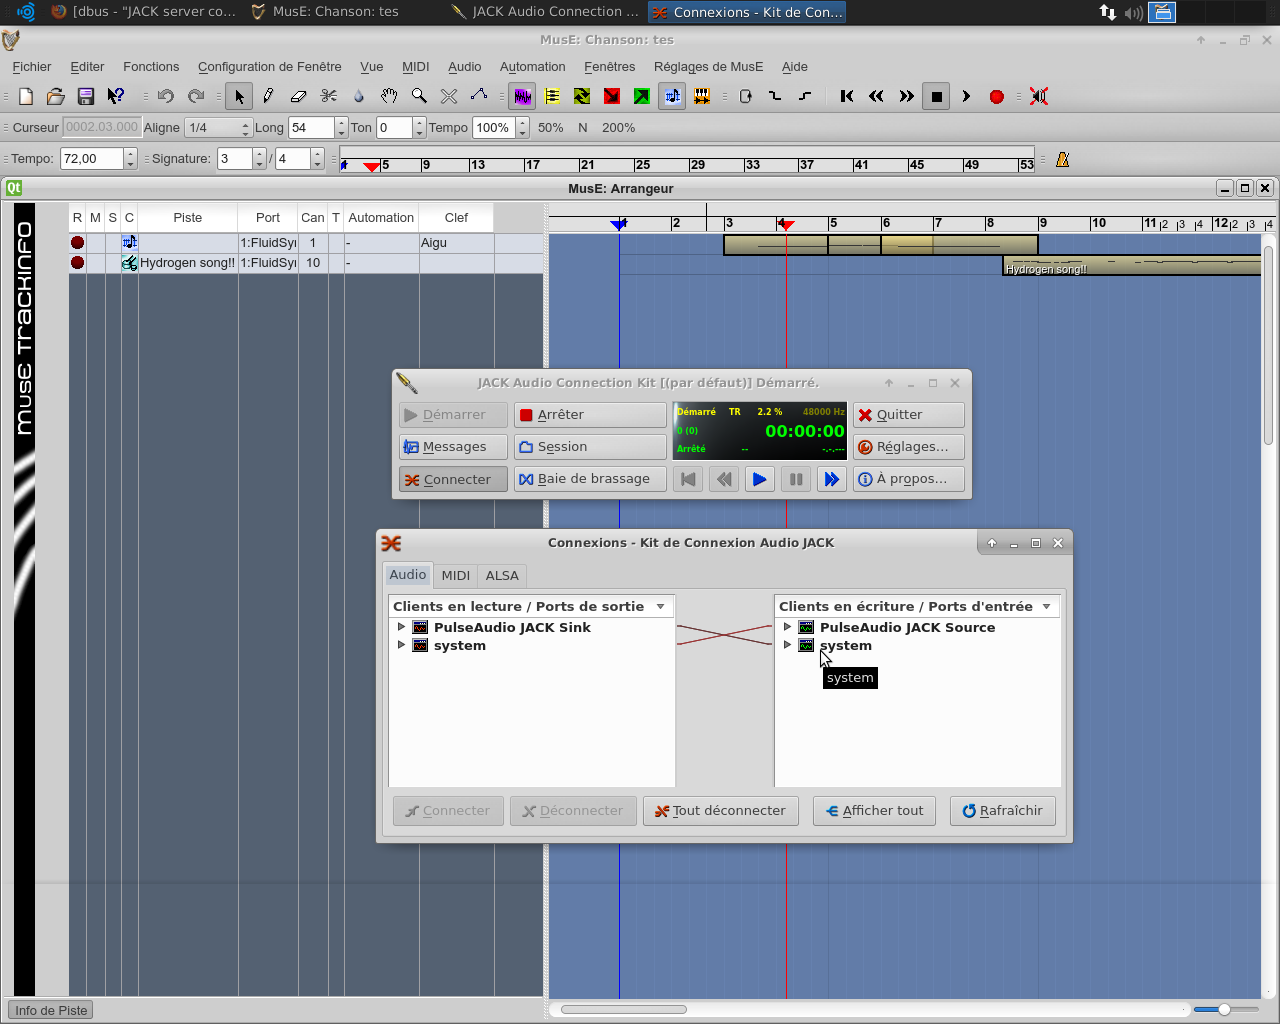Select the Eraser tool in toolbar
This screenshot has width=1280, height=1024.
[298, 96]
